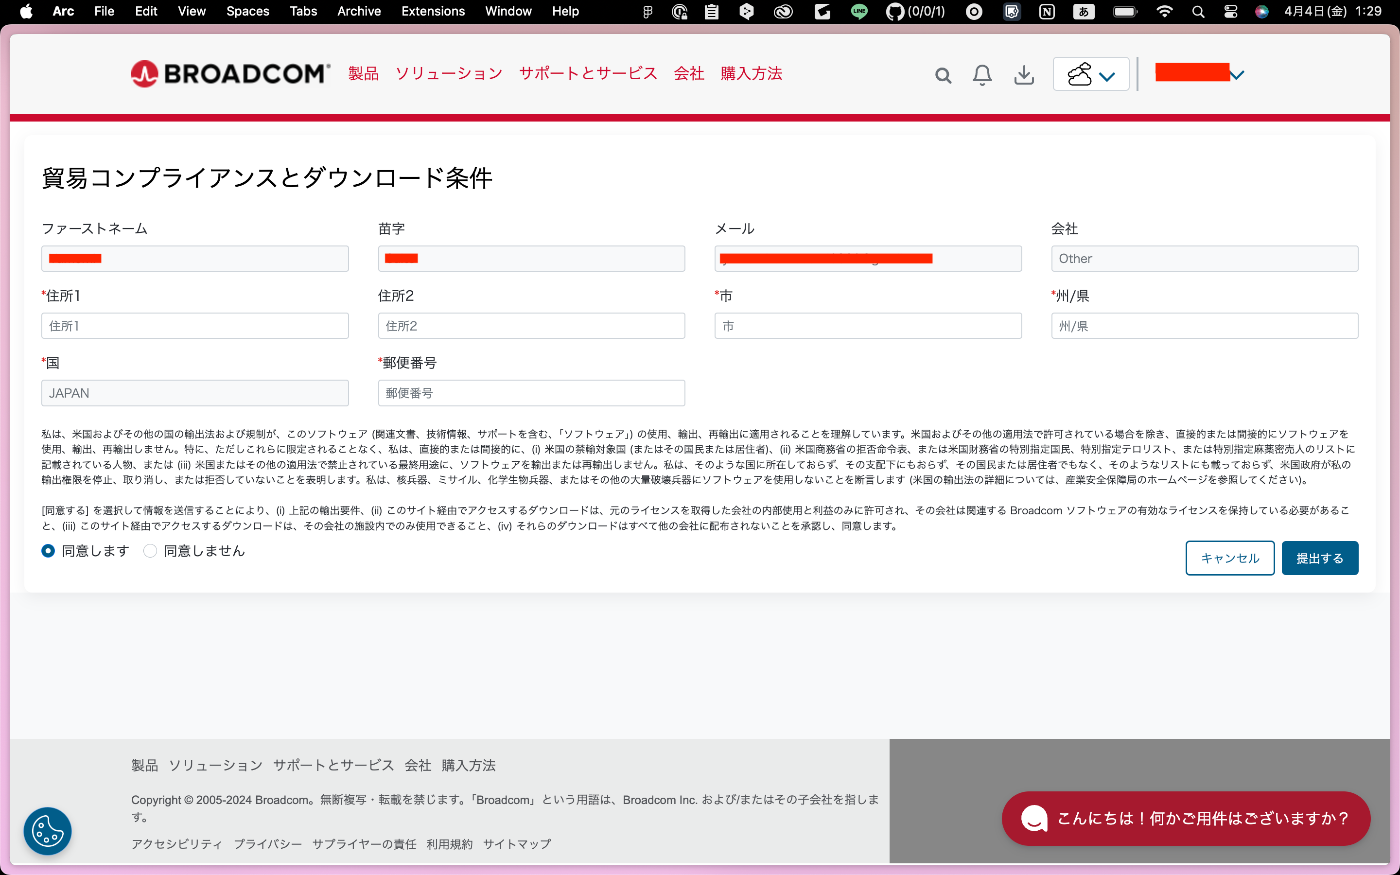Focus the 住所2 address field
This screenshot has height=875, width=1400.
click(531, 326)
